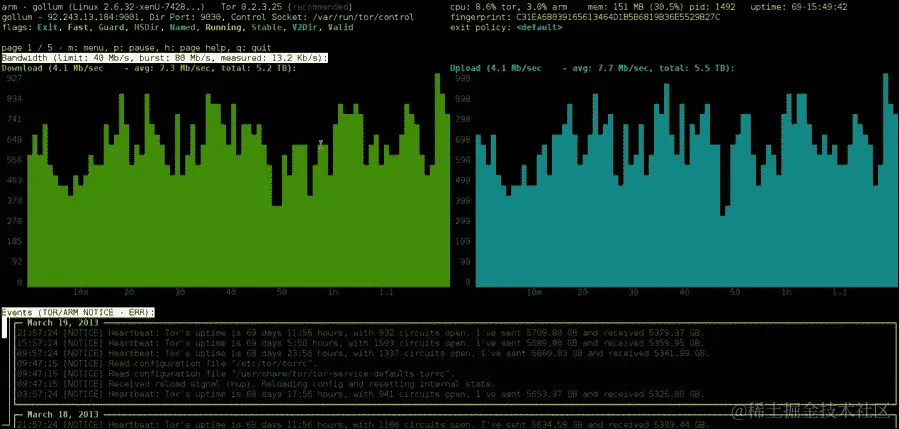
Task: Select the heartbeat log with 1166 circuits open
Action: [363, 424]
